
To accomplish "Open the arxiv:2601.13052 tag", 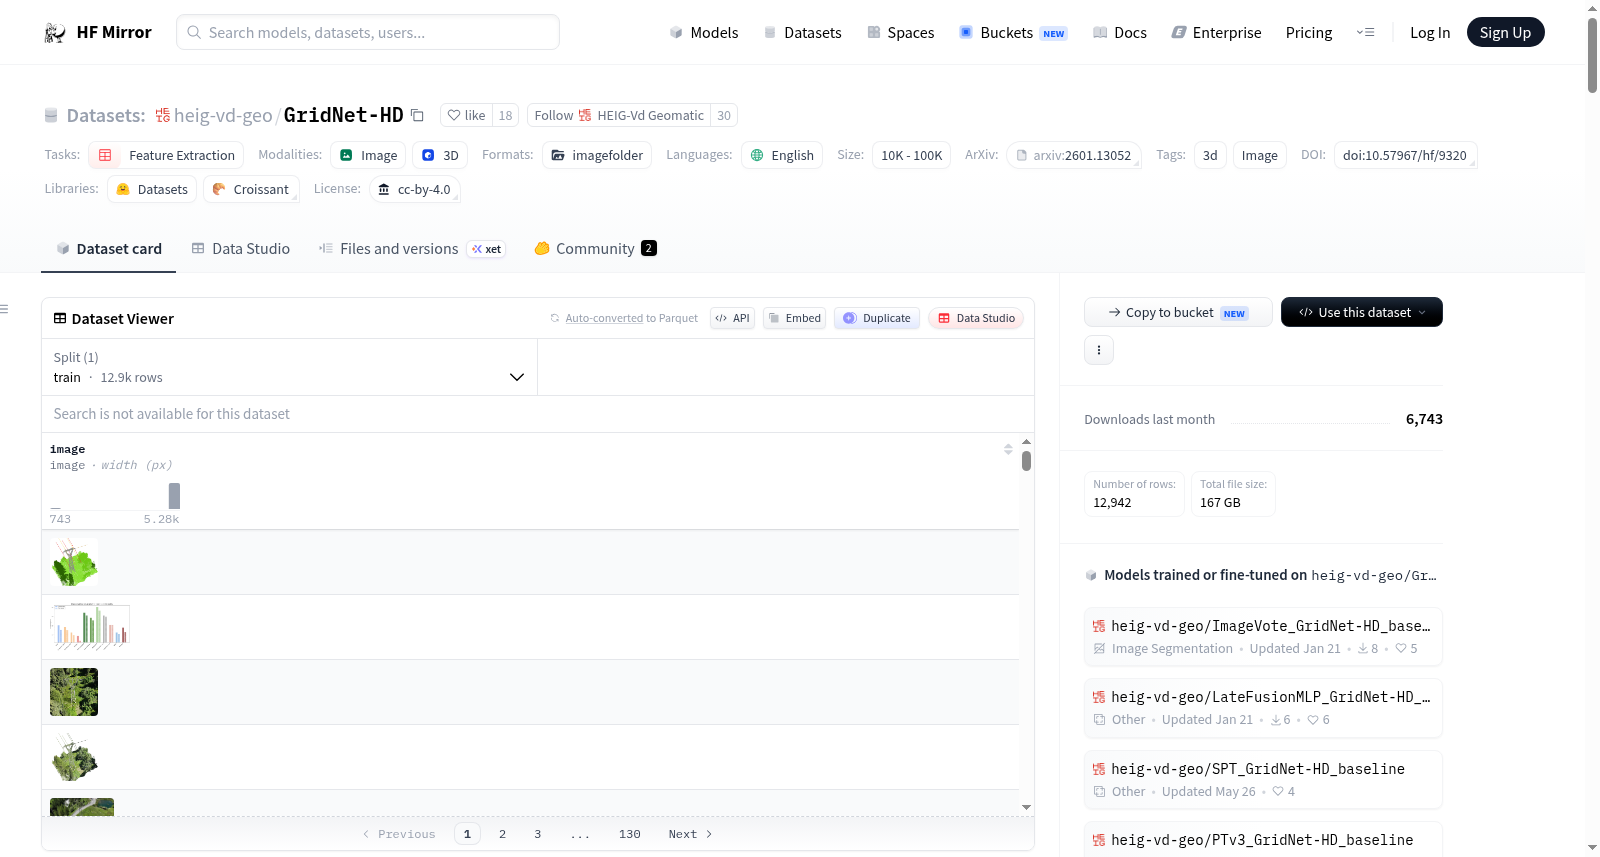I will (x=1074, y=155).
